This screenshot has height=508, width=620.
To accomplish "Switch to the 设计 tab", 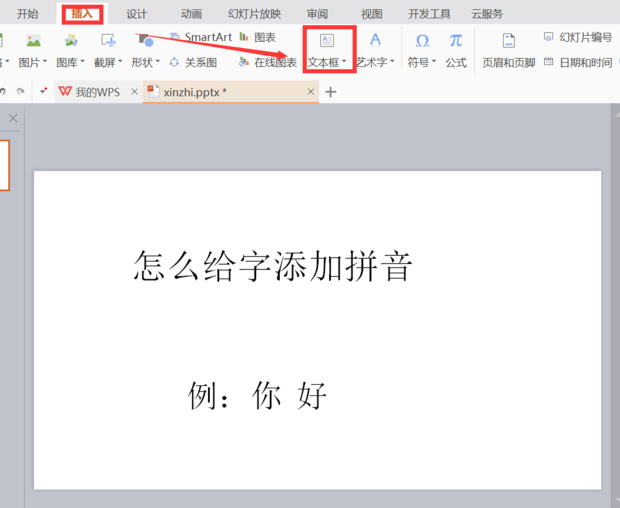I will click(x=136, y=14).
